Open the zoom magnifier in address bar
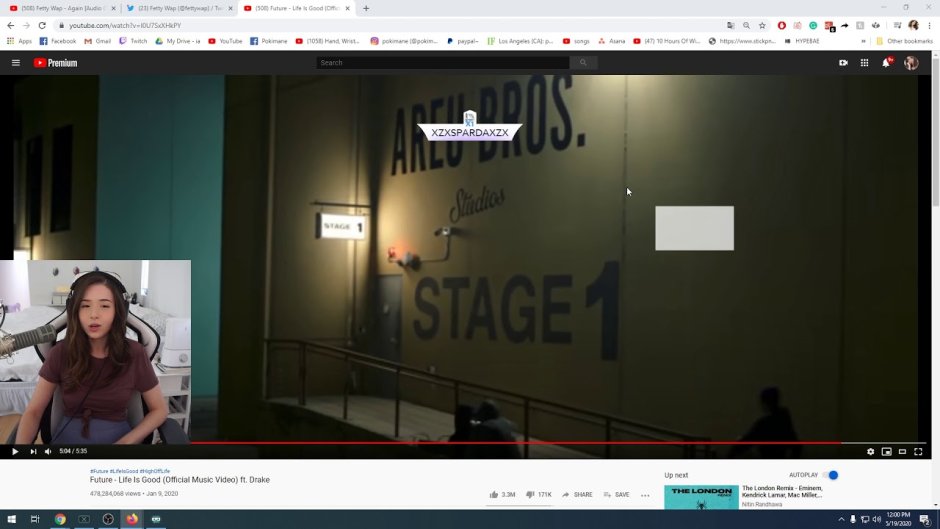The height and width of the screenshot is (529, 940). (x=746, y=25)
